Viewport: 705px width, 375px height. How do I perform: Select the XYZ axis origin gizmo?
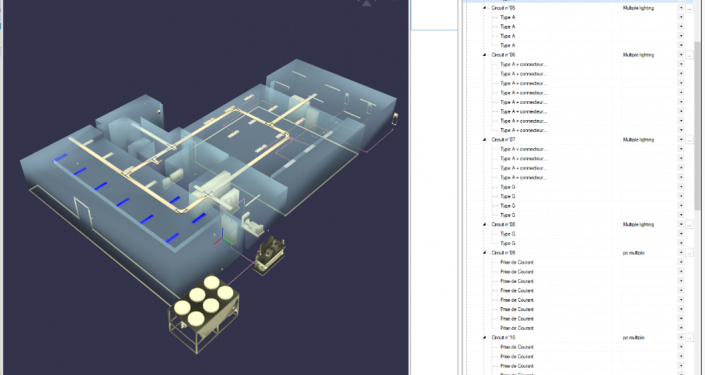pos(223,238)
